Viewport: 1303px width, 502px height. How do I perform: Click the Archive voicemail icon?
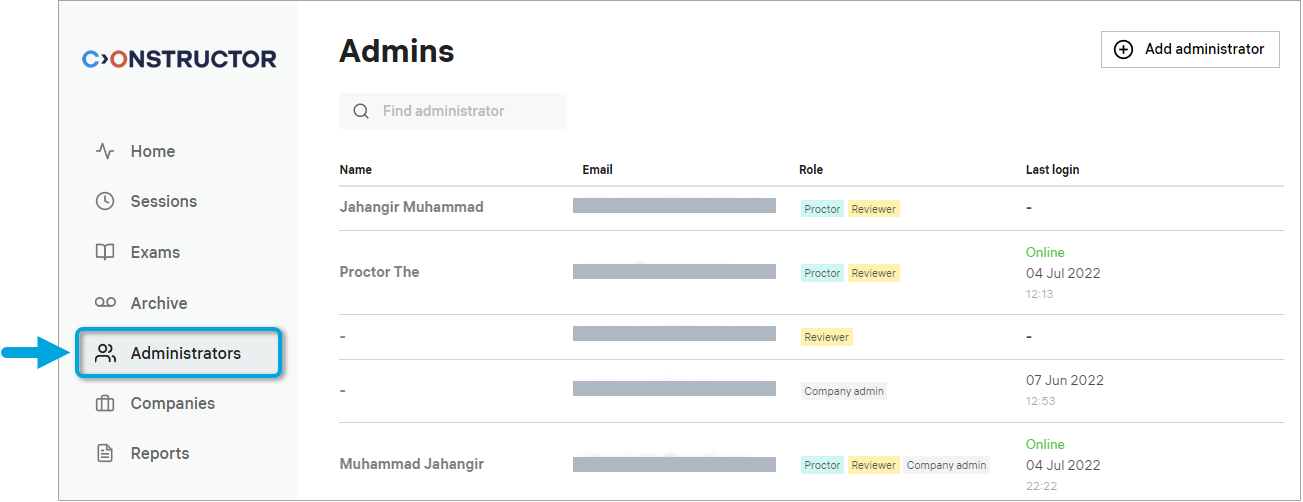point(105,303)
